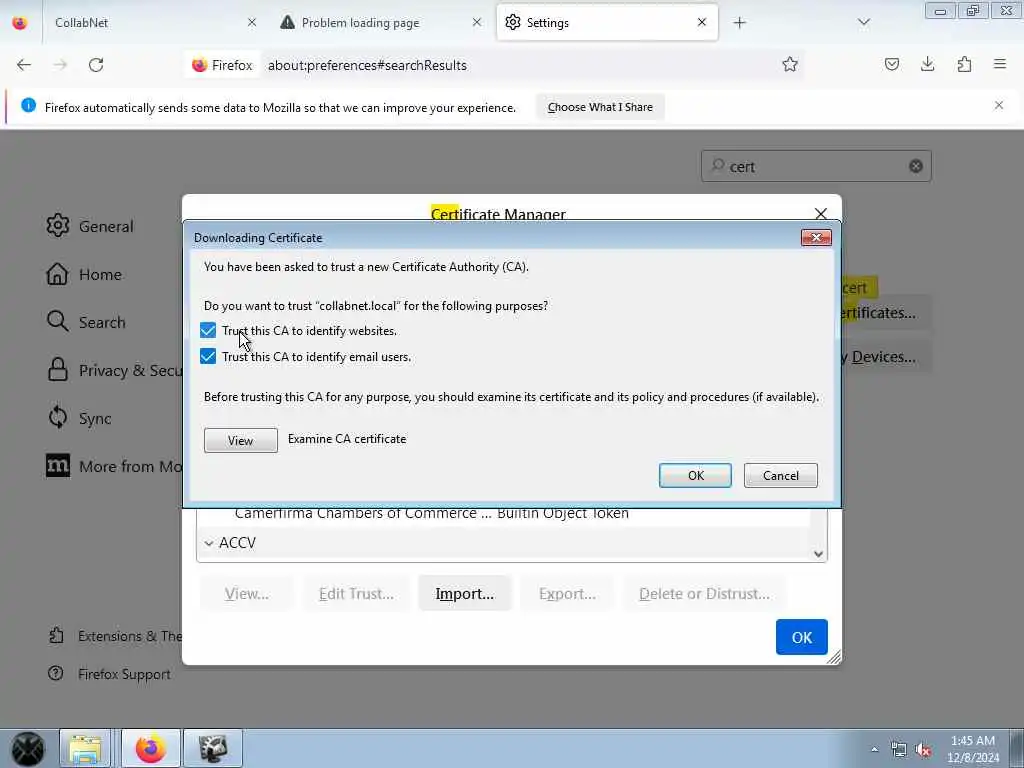Bookmark this page with star icon
Image resolution: width=1024 pixels, height=768 pixels.
tap(790, 64)
